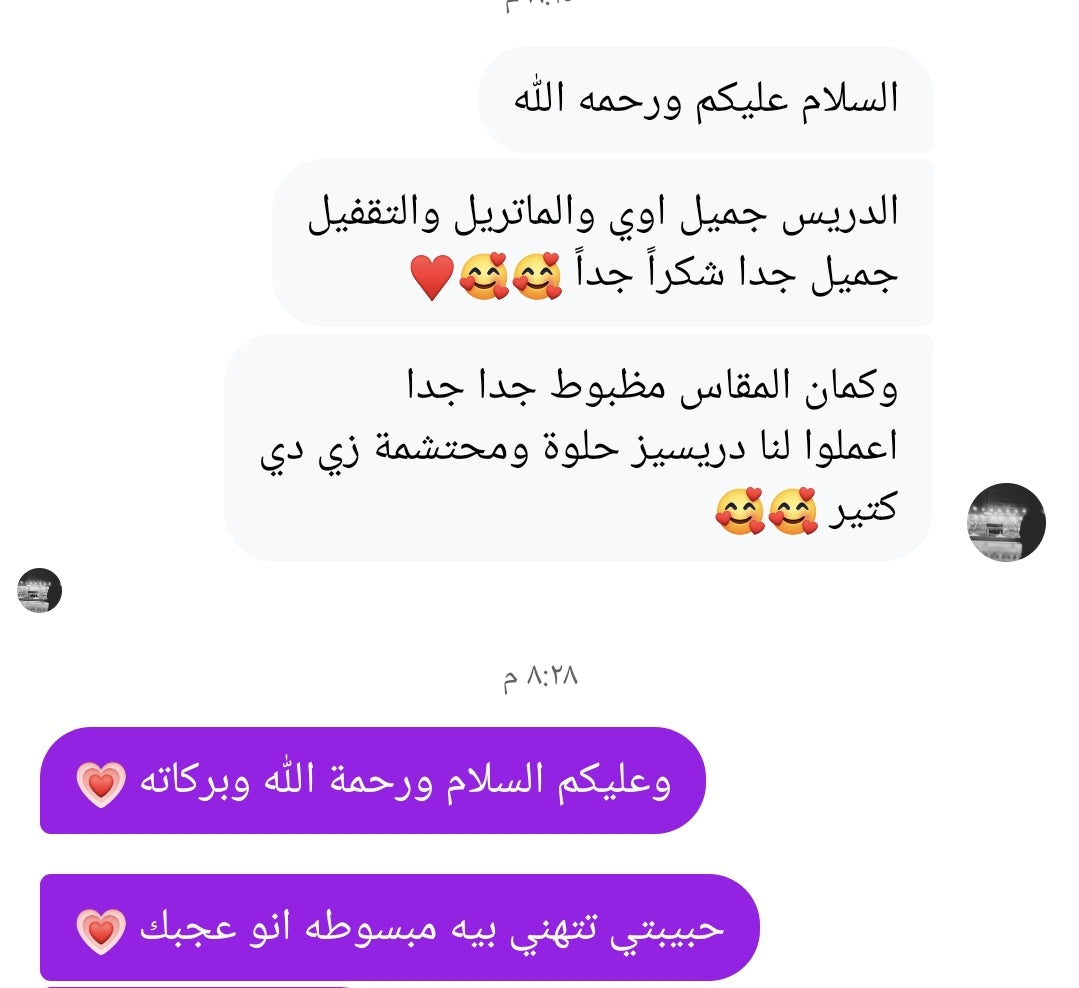Select the purple message حبيبتي تتهني بيه
This screenshot has height=988, width=1079.
pyautogui.click(x=400, y=927)
